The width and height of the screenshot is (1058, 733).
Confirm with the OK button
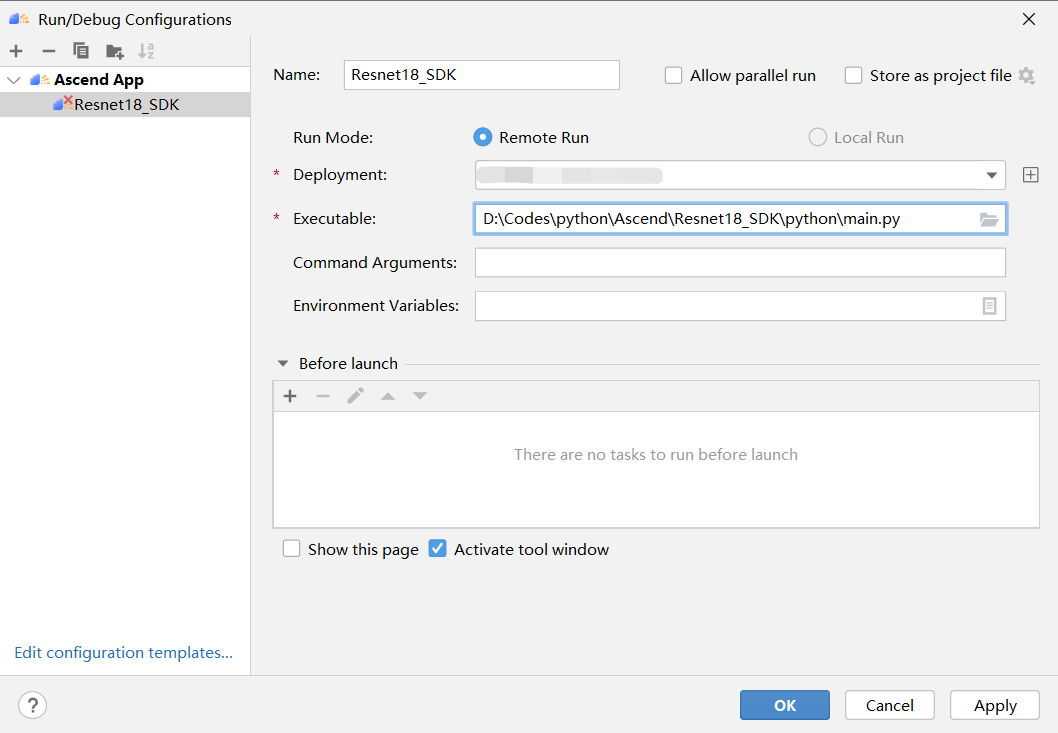[785, 705]
